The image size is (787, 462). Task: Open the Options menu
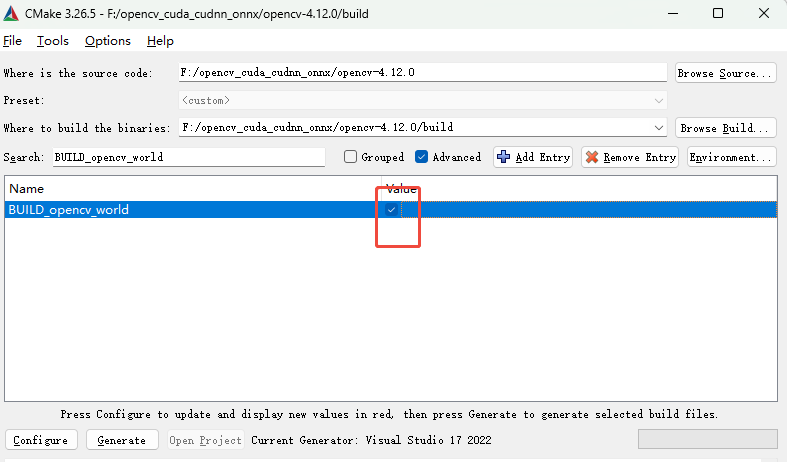tap(107, 41)
